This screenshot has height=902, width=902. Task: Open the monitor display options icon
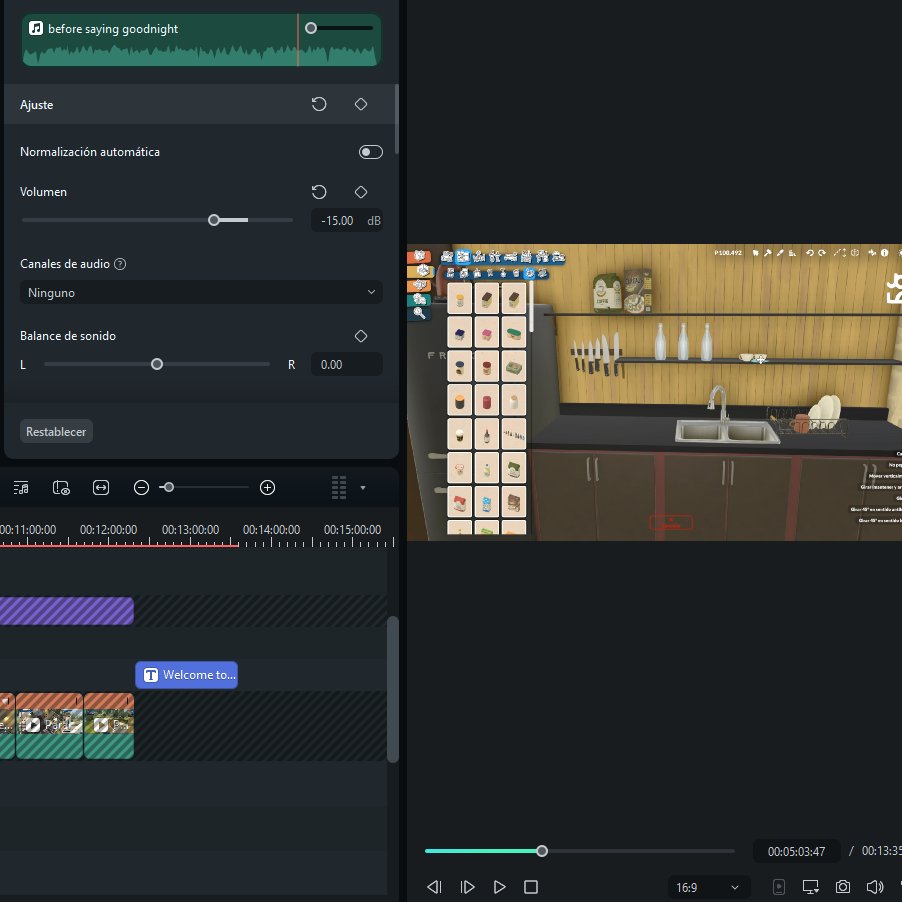click(x=811, y=887)
